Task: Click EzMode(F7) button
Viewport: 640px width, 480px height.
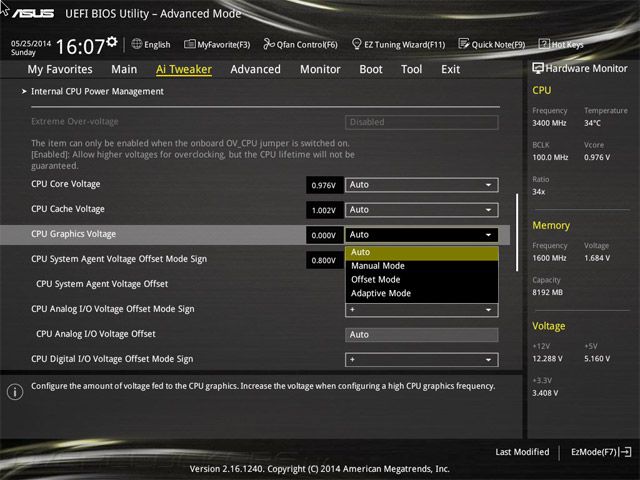Action: pyautogui.click(x=601, y=452)
